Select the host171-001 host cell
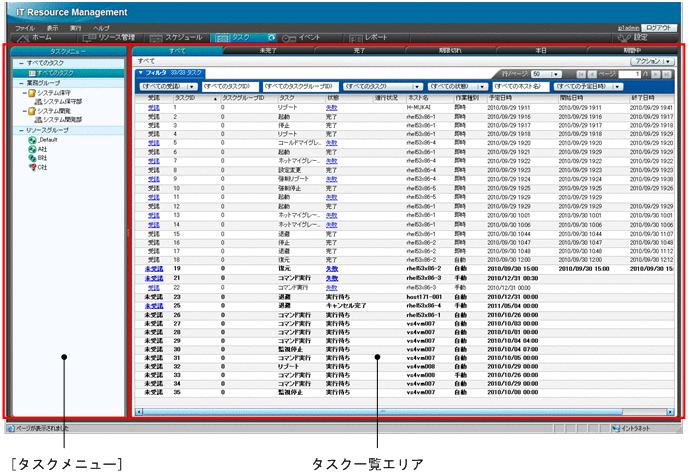The image size is (688, 476). pos(424,297)
